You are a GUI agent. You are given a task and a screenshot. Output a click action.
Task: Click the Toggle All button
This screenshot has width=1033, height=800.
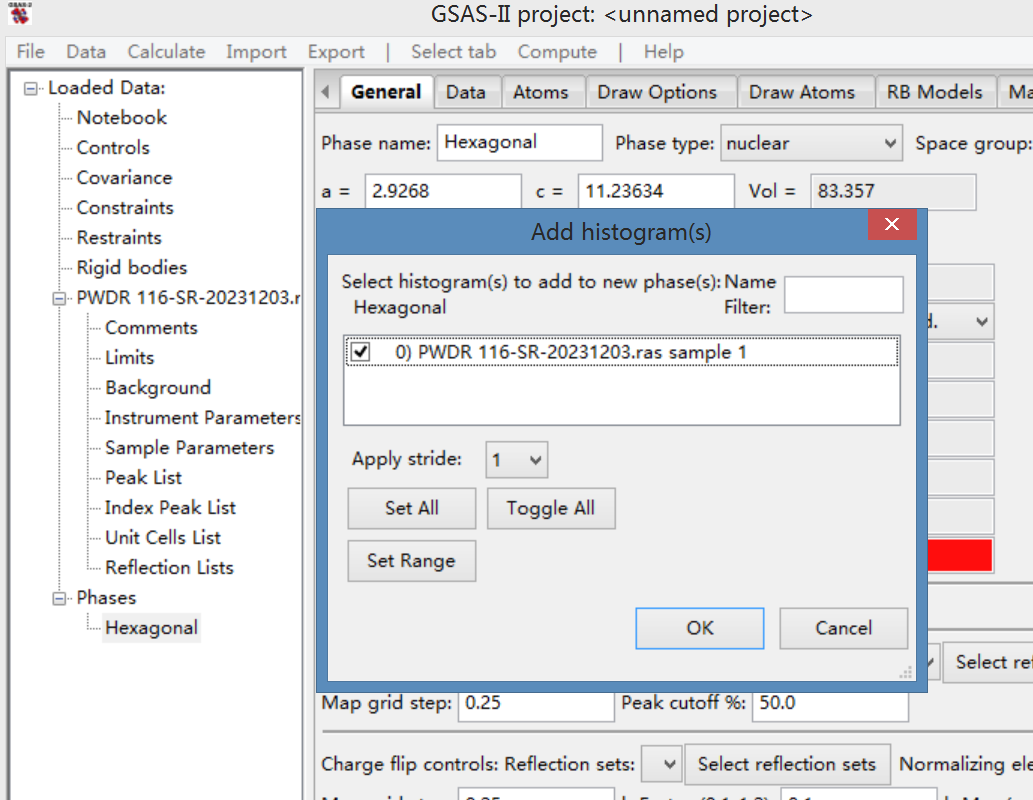point(550,508)
